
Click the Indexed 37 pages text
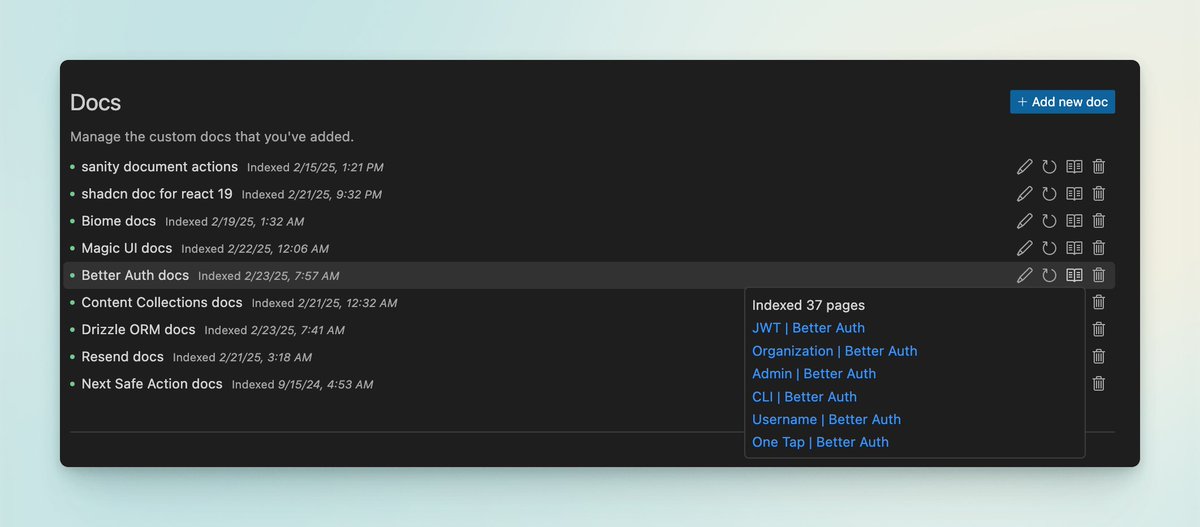point(808,305)
